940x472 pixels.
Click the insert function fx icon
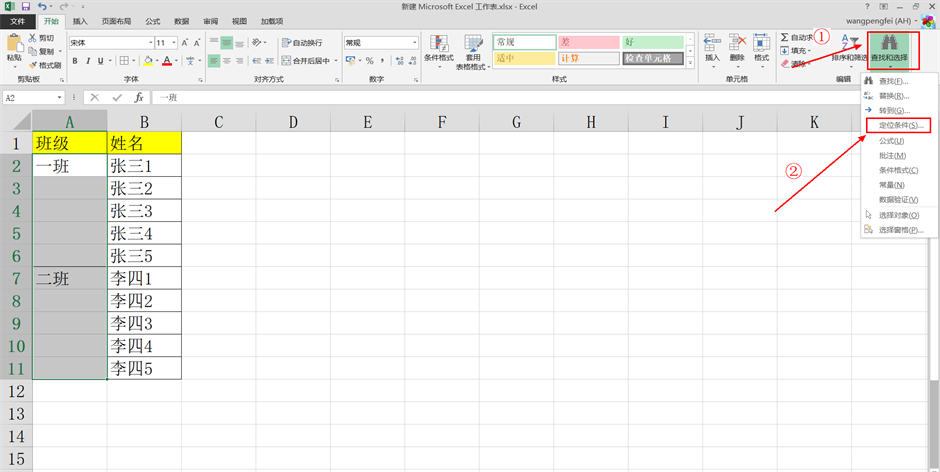(x=139, y=98)
